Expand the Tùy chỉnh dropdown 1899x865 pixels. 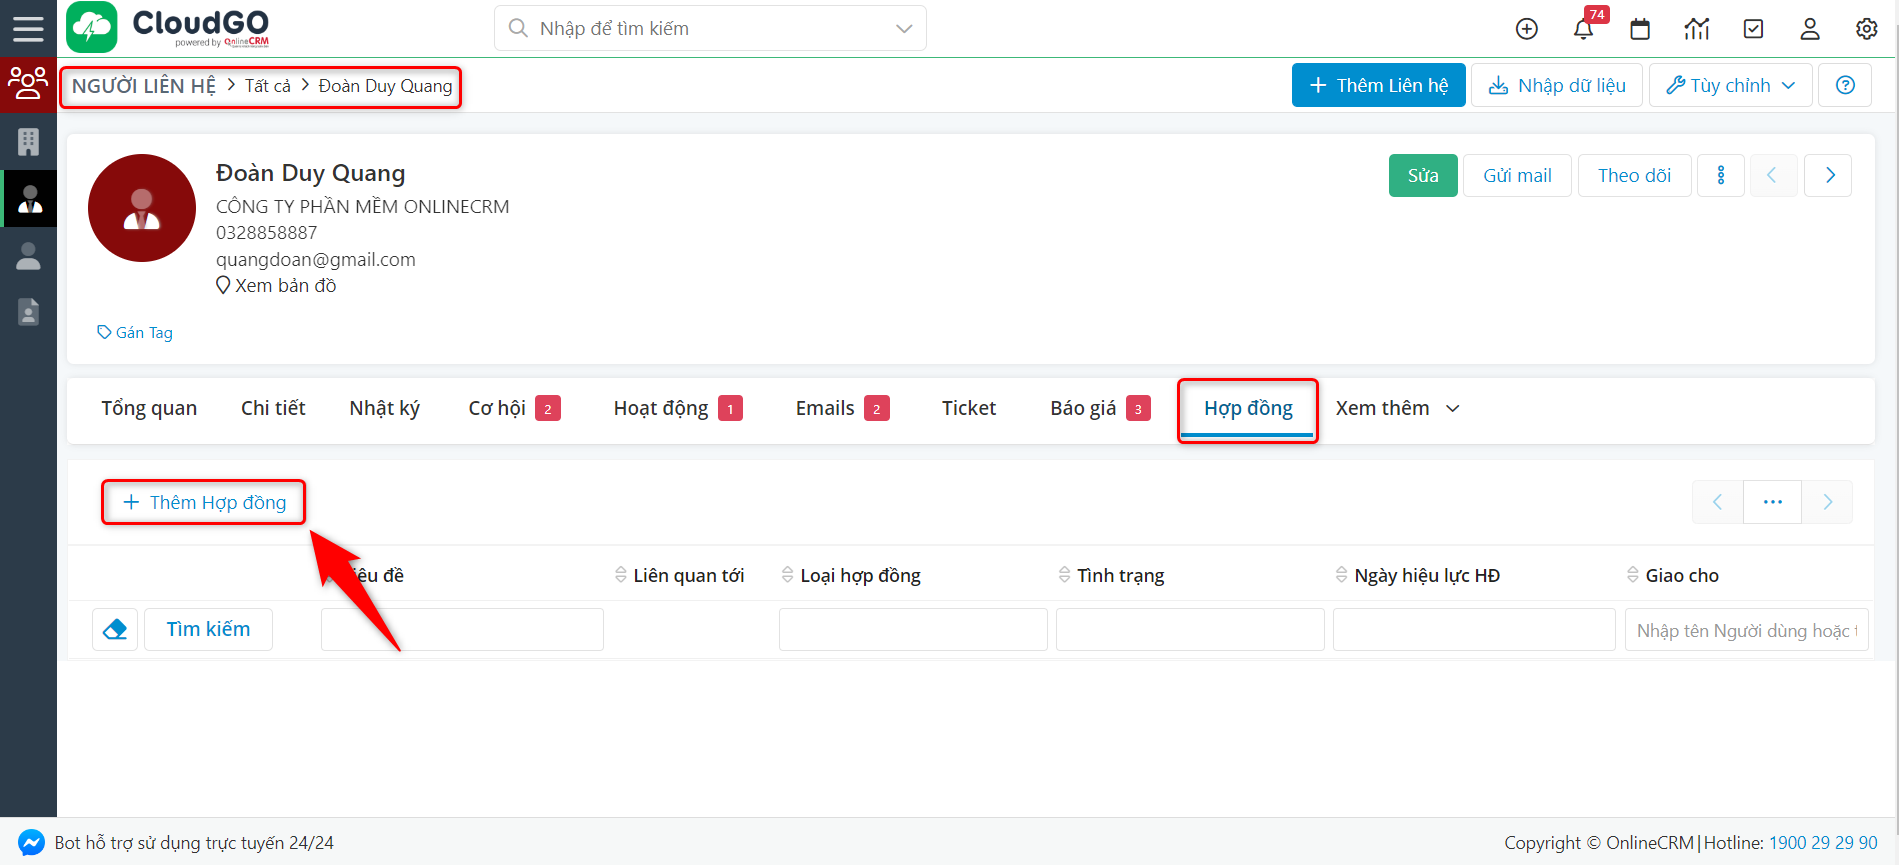[1730, 86]
